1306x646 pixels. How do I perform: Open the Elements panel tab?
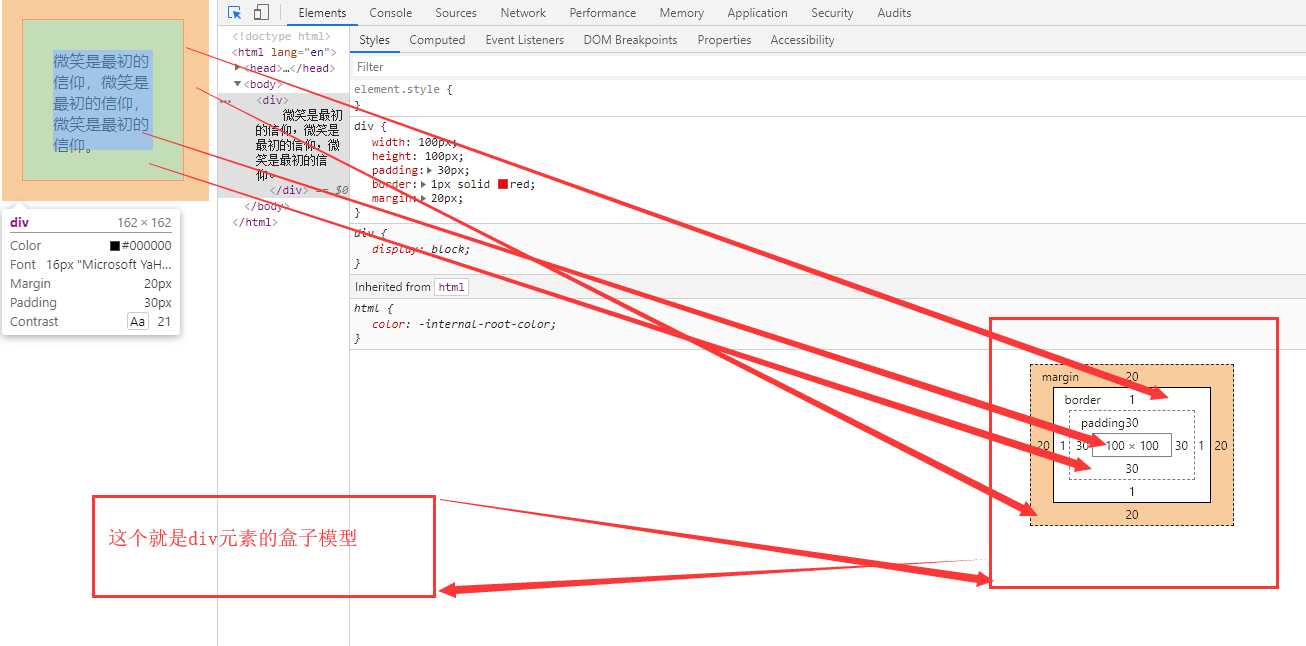[x=322, y=13]
